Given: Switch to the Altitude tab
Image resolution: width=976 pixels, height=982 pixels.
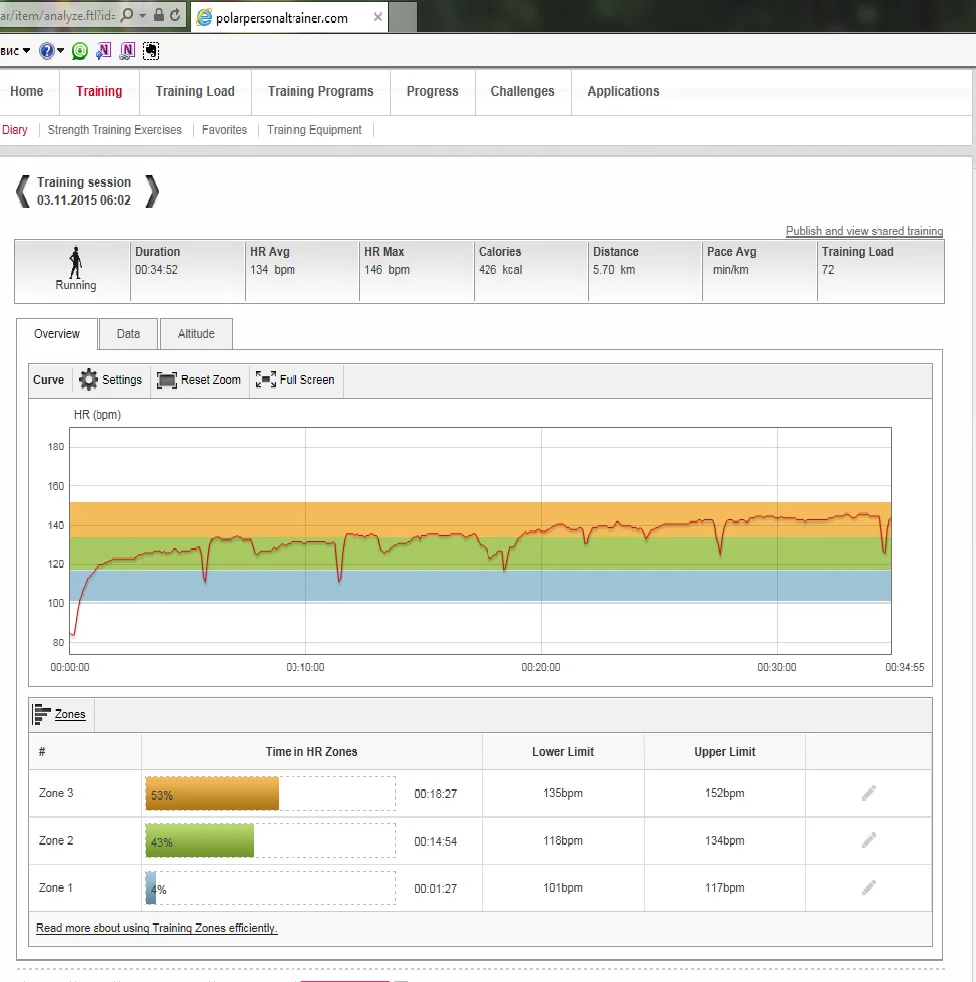Looking at the screenshot, I should [196, 334].
